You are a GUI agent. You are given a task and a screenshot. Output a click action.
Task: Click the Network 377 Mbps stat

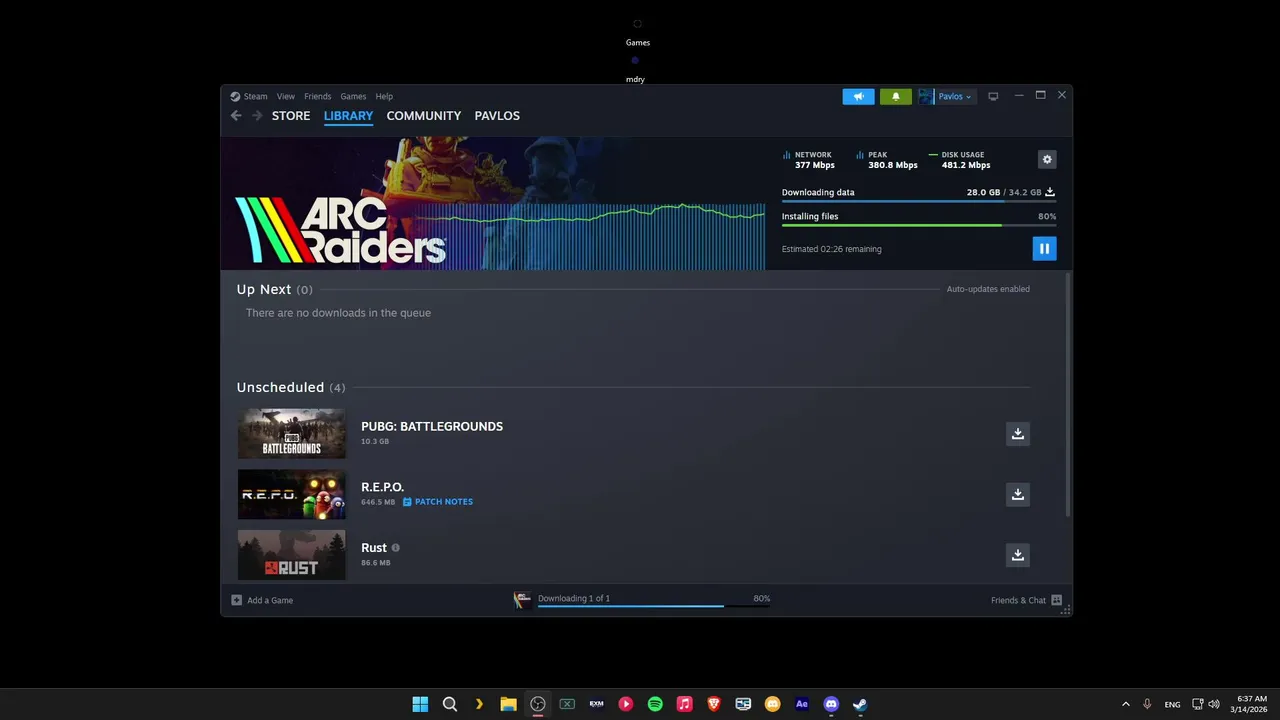808,160
